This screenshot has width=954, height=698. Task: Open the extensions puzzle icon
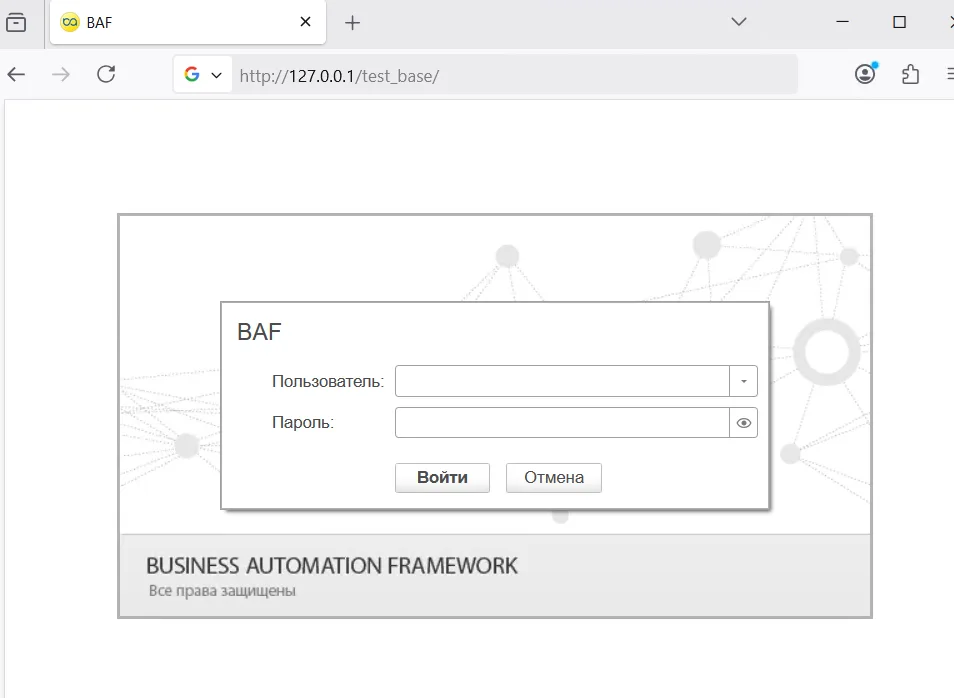tap(910, 74)
